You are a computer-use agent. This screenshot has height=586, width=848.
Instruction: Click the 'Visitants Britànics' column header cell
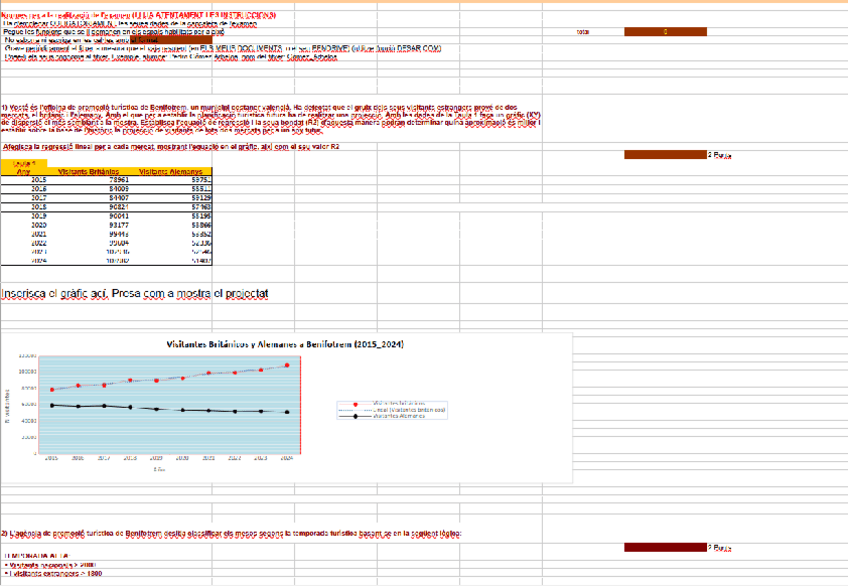point(87,172)
